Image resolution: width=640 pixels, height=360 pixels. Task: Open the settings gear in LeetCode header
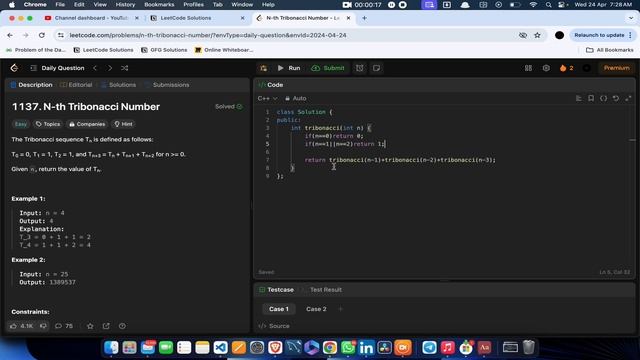[x=546, y=68]
